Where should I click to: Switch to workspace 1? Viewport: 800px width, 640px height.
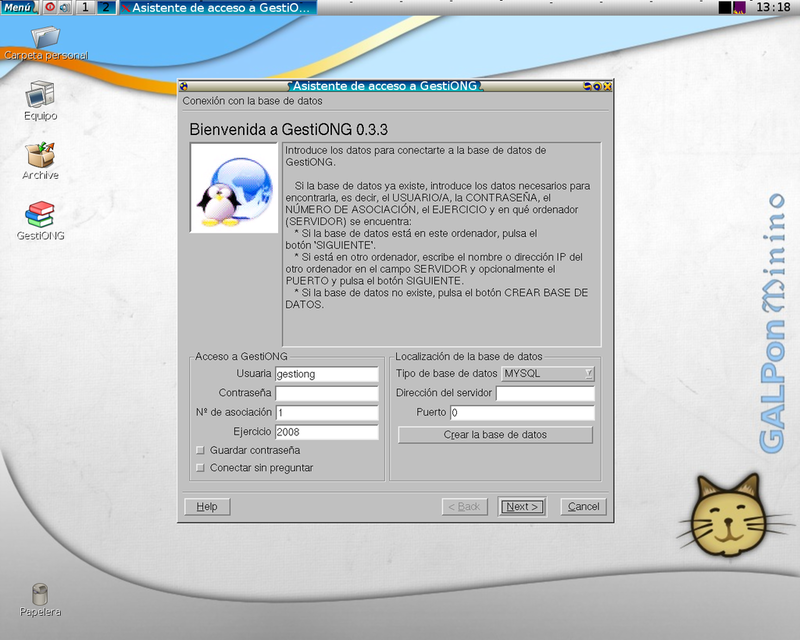(x=85, y=7)
